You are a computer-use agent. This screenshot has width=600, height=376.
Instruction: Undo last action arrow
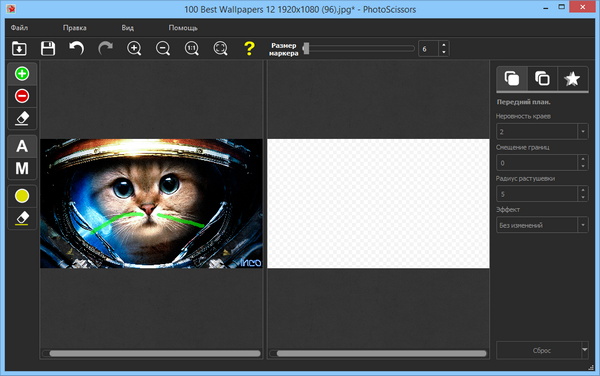click(x=77, y=49)
